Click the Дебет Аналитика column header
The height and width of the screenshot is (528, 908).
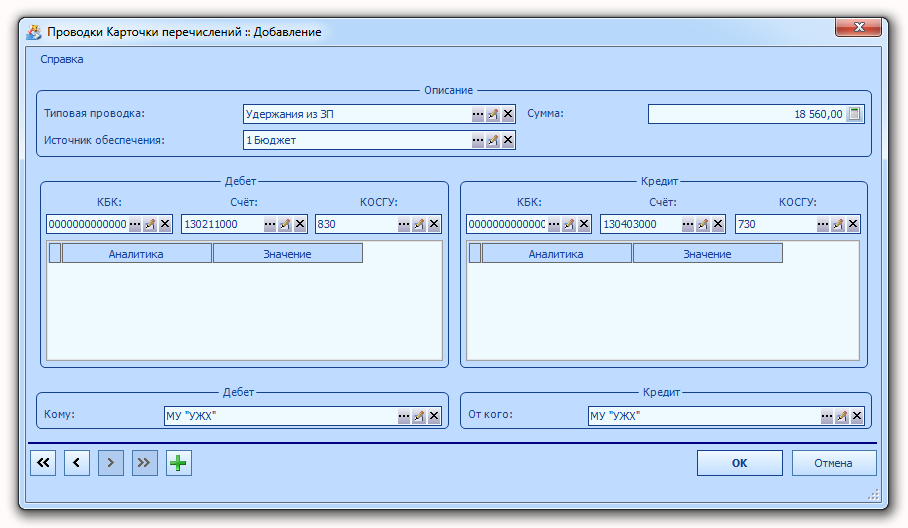[x=136, y=254]
